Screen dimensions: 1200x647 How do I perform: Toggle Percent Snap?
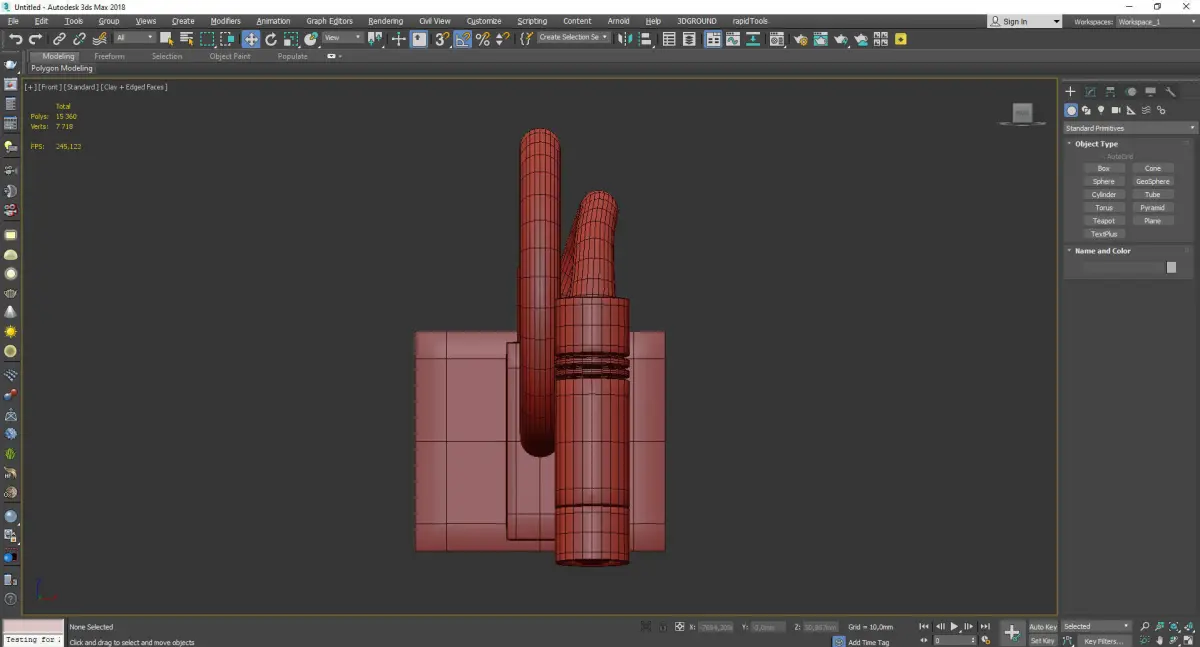pos(483,39)
